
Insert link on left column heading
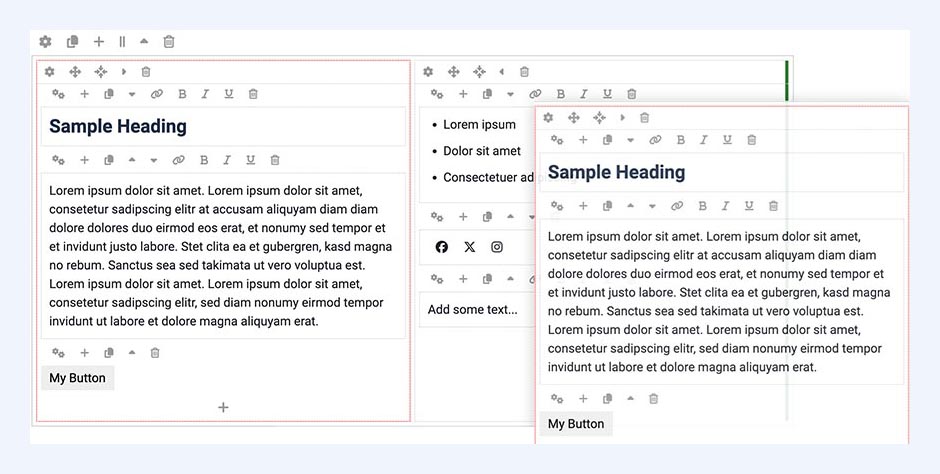[156, 94]
